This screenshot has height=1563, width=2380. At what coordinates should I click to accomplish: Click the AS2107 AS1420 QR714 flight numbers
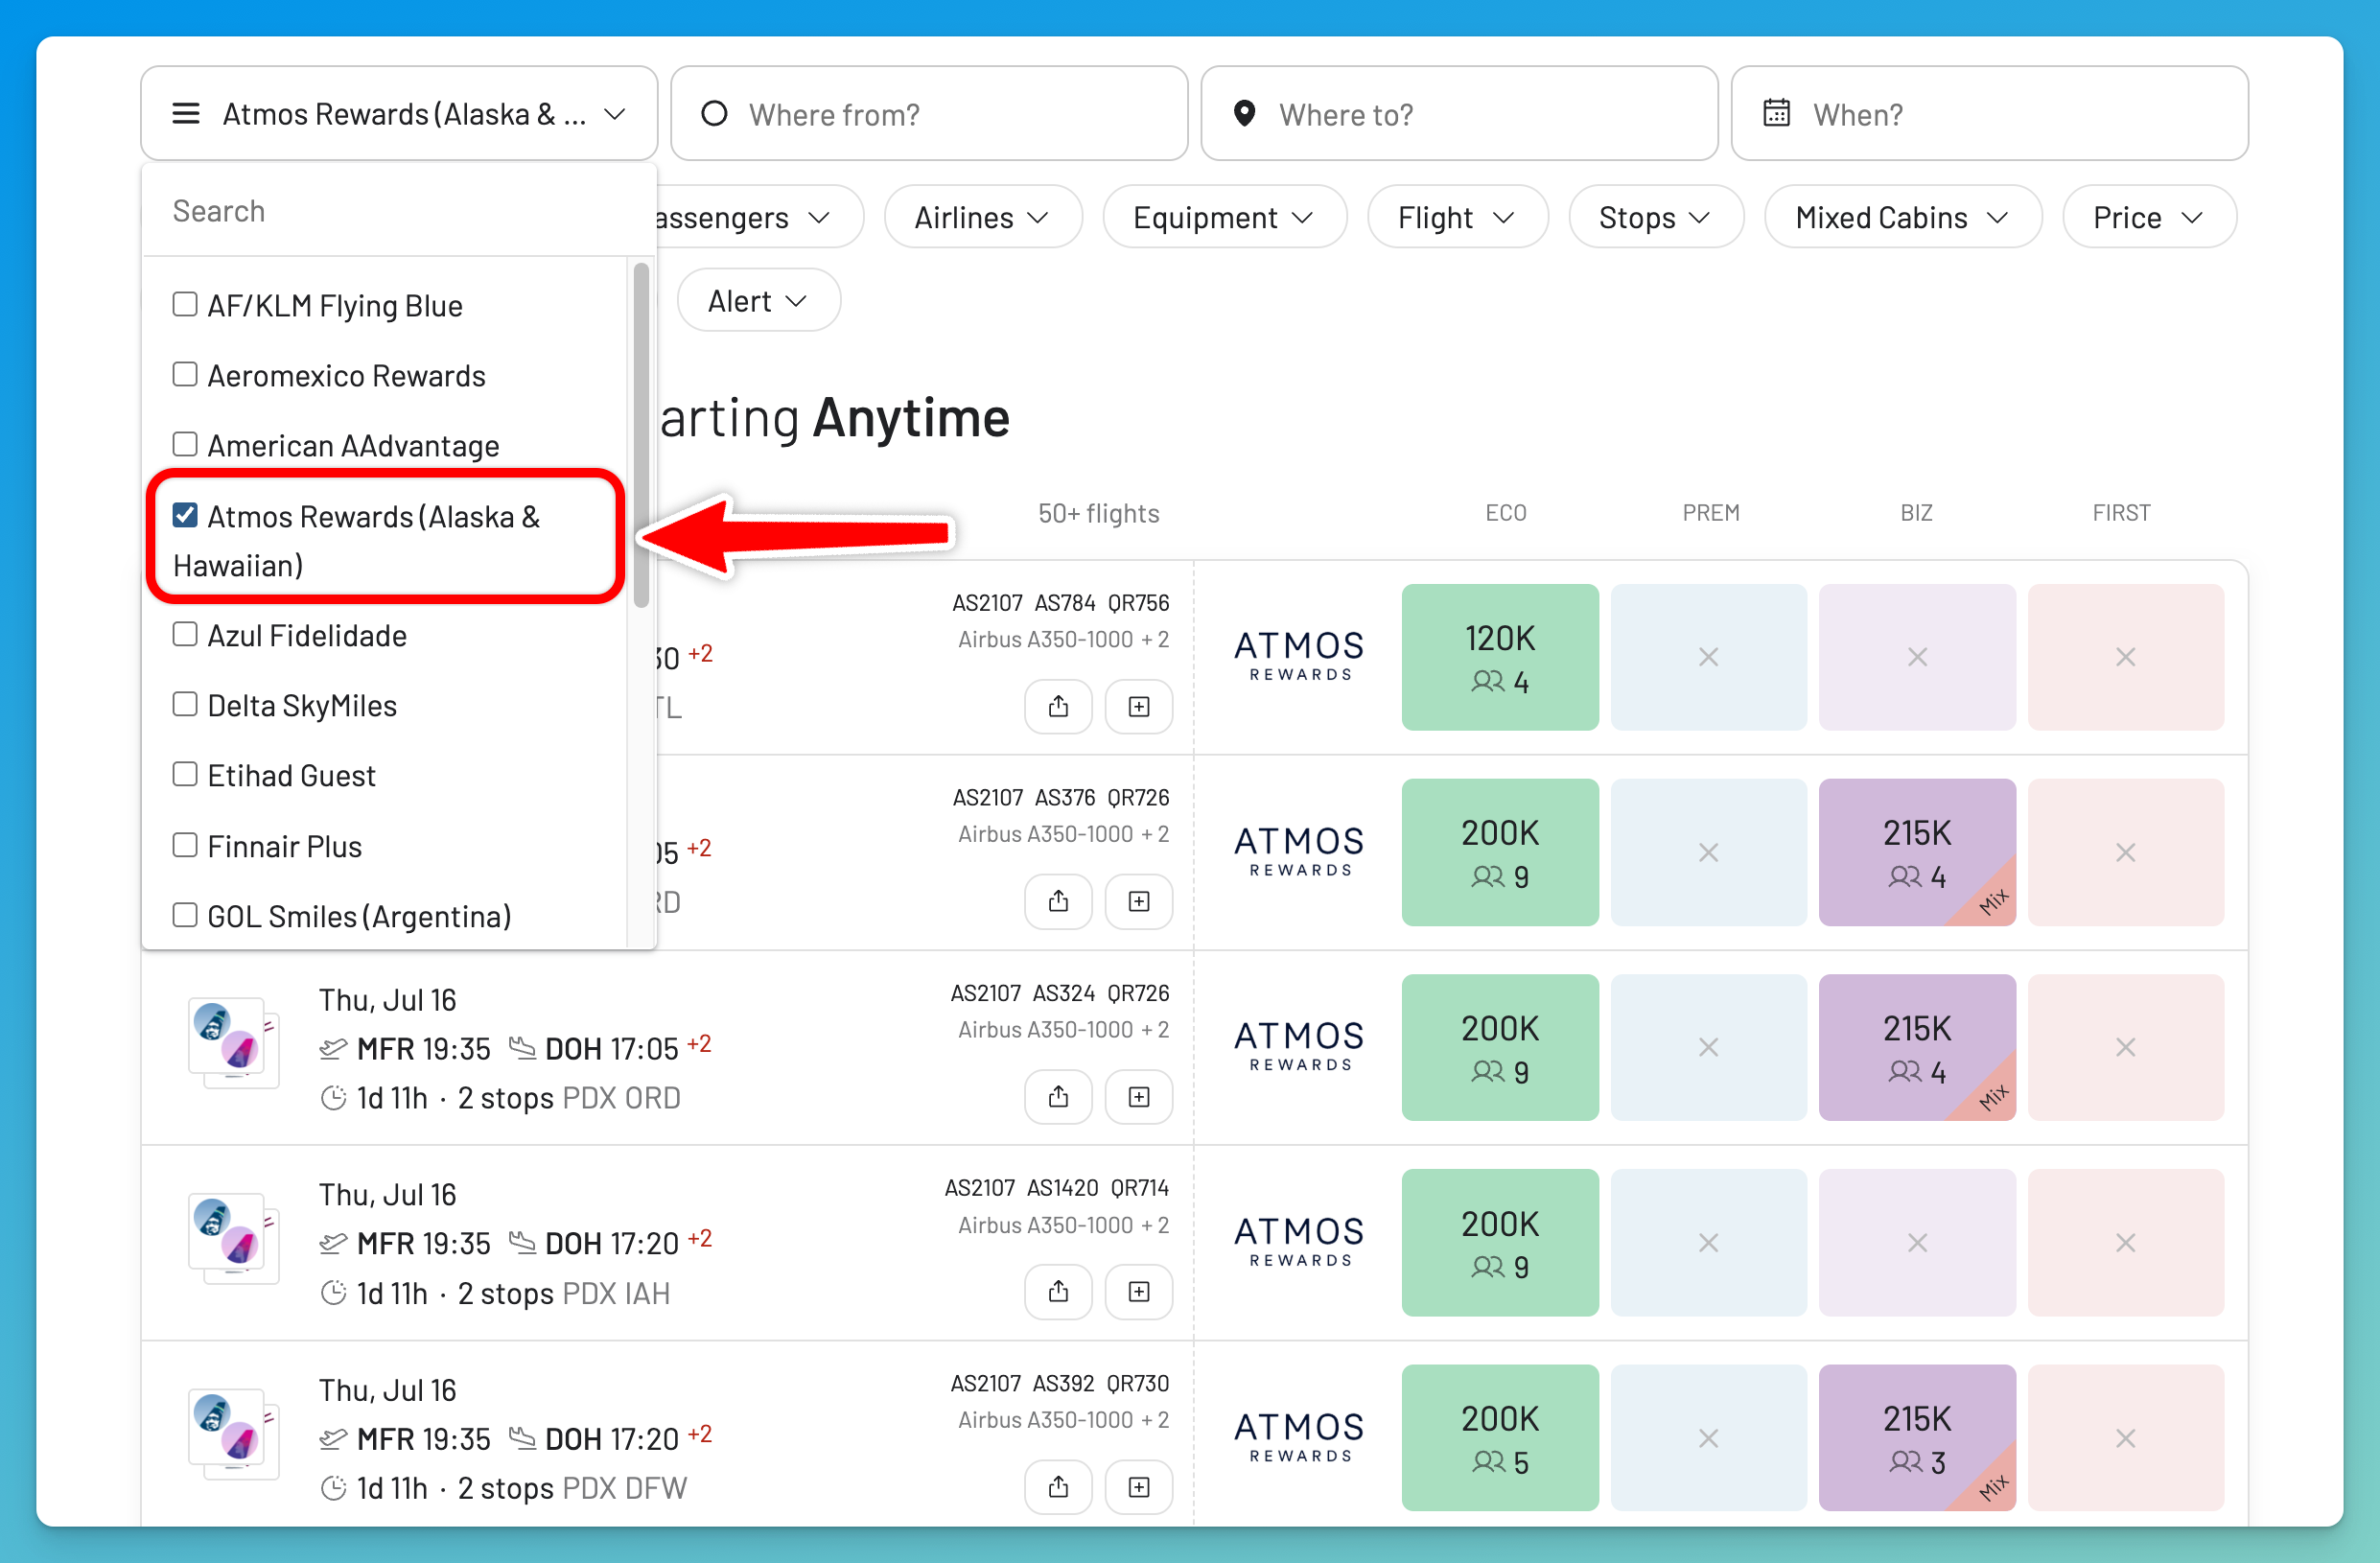point(1056,1187)
